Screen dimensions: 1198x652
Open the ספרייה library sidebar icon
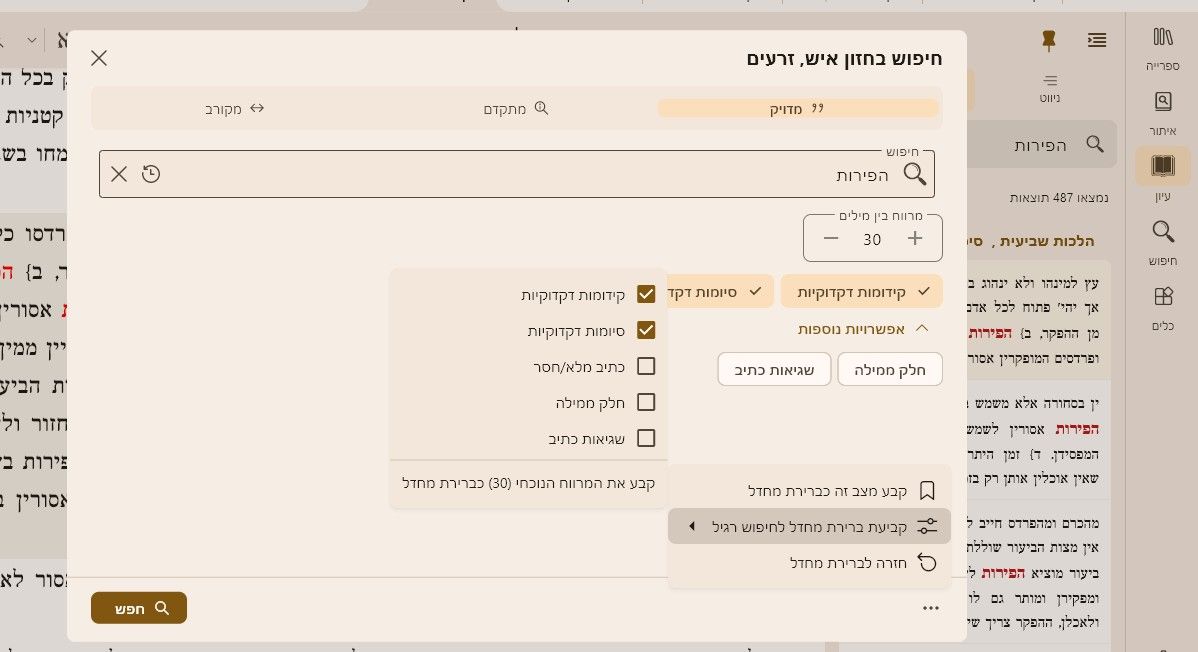click(1162, 47)
